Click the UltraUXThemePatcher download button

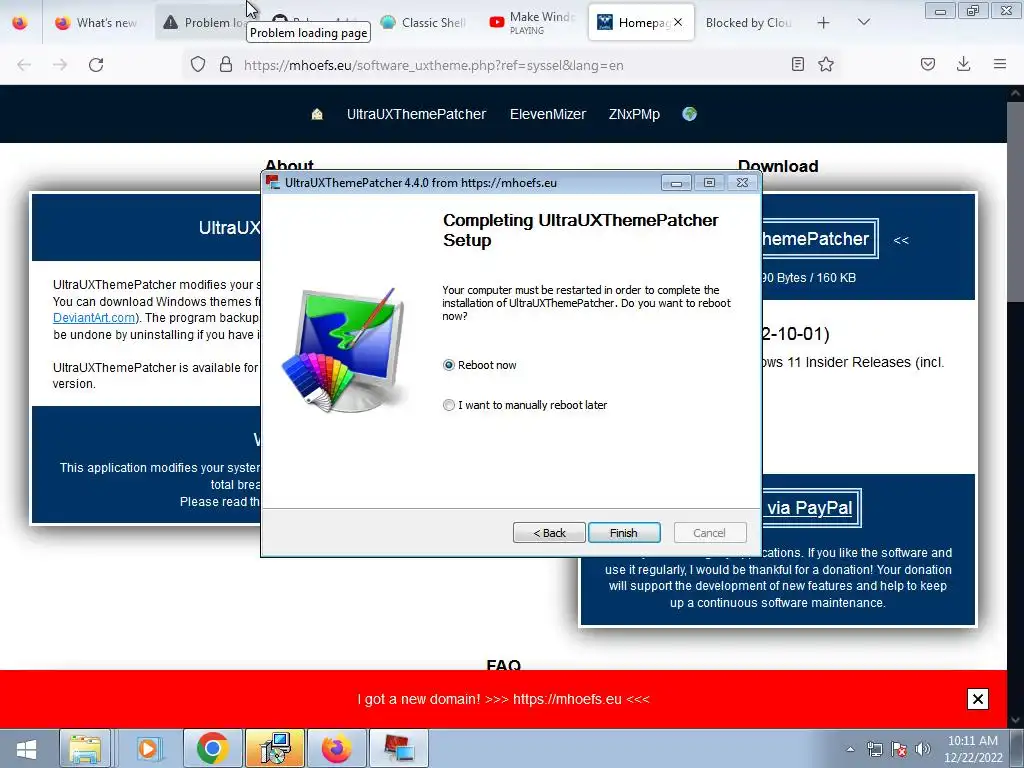(819, 239)
